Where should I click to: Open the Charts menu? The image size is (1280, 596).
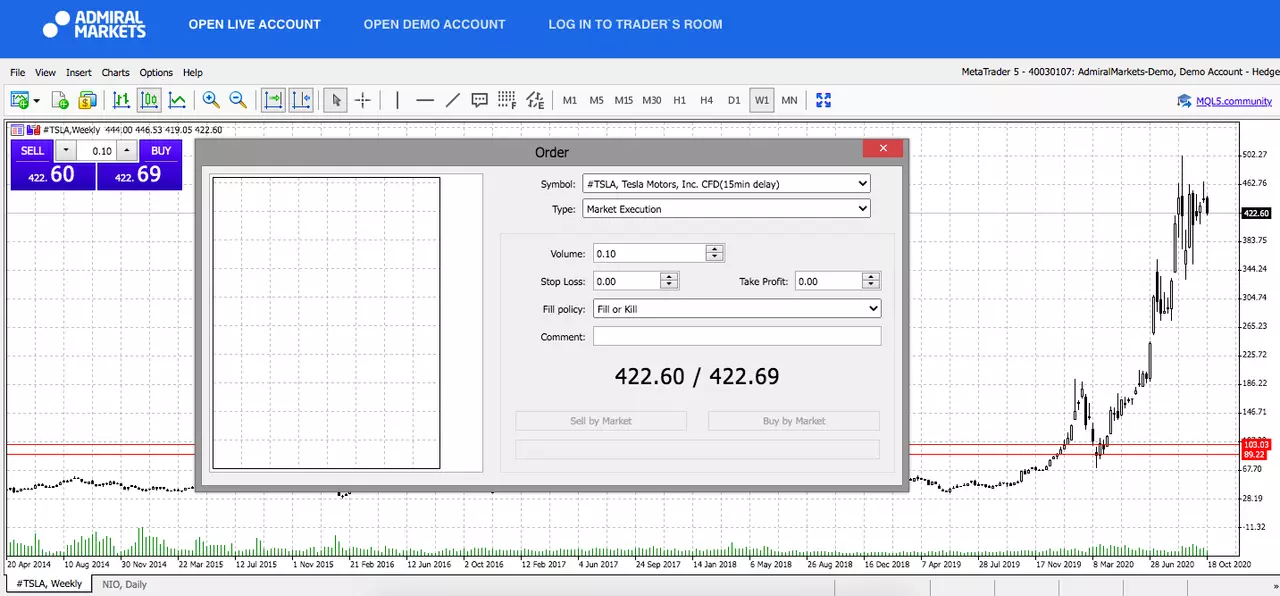pos(116,72)
